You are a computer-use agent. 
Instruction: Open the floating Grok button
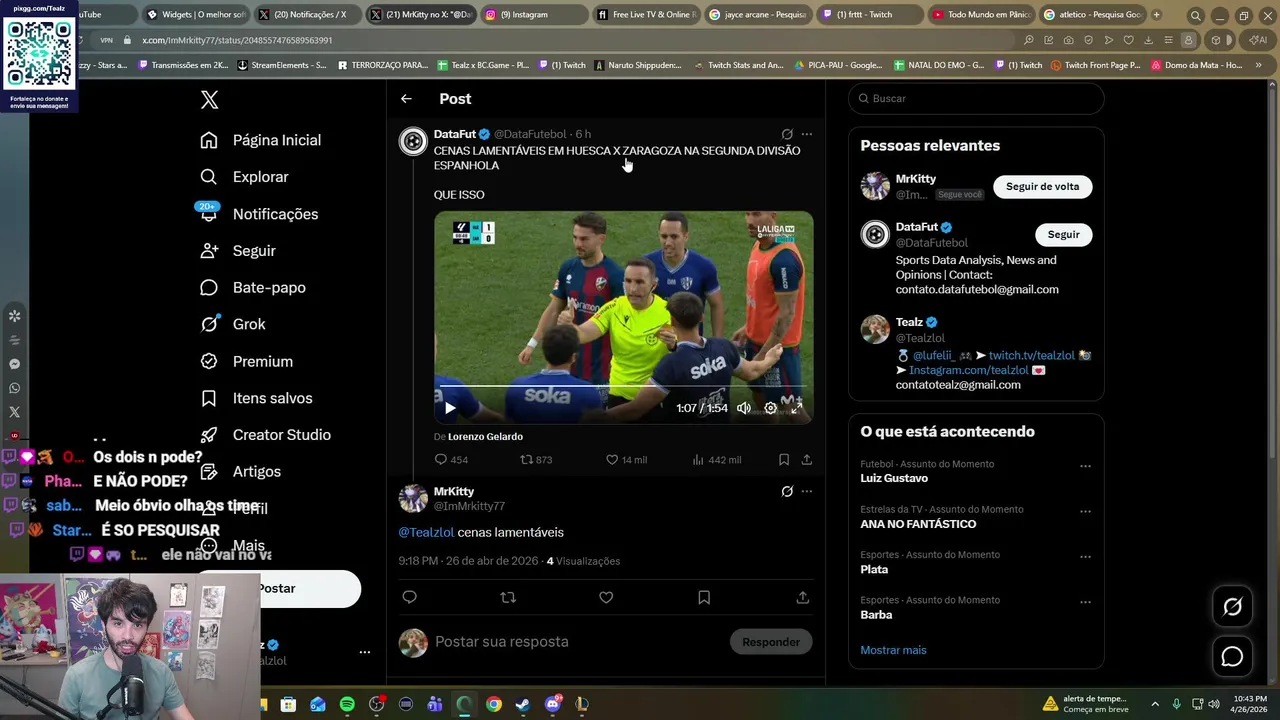tap(1232, 606)
